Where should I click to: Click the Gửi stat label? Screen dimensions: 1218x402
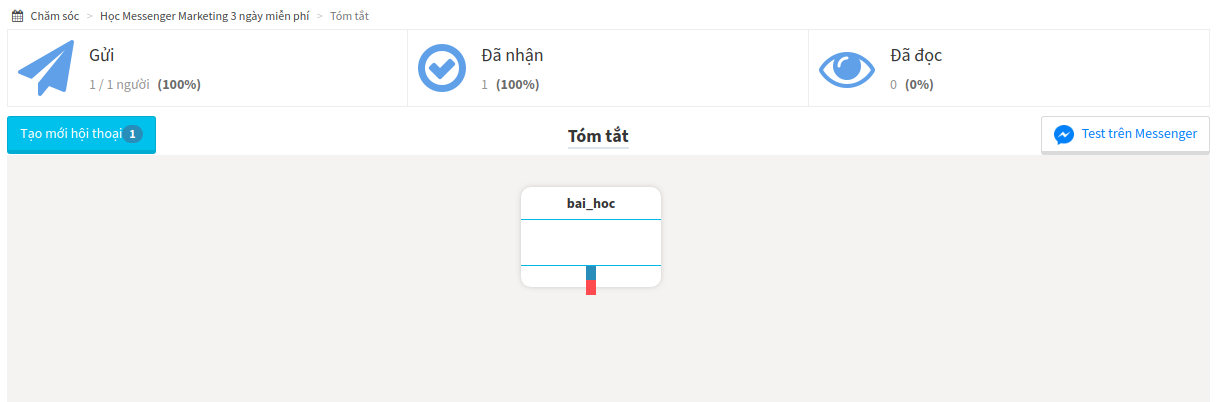tap(101, 56)
